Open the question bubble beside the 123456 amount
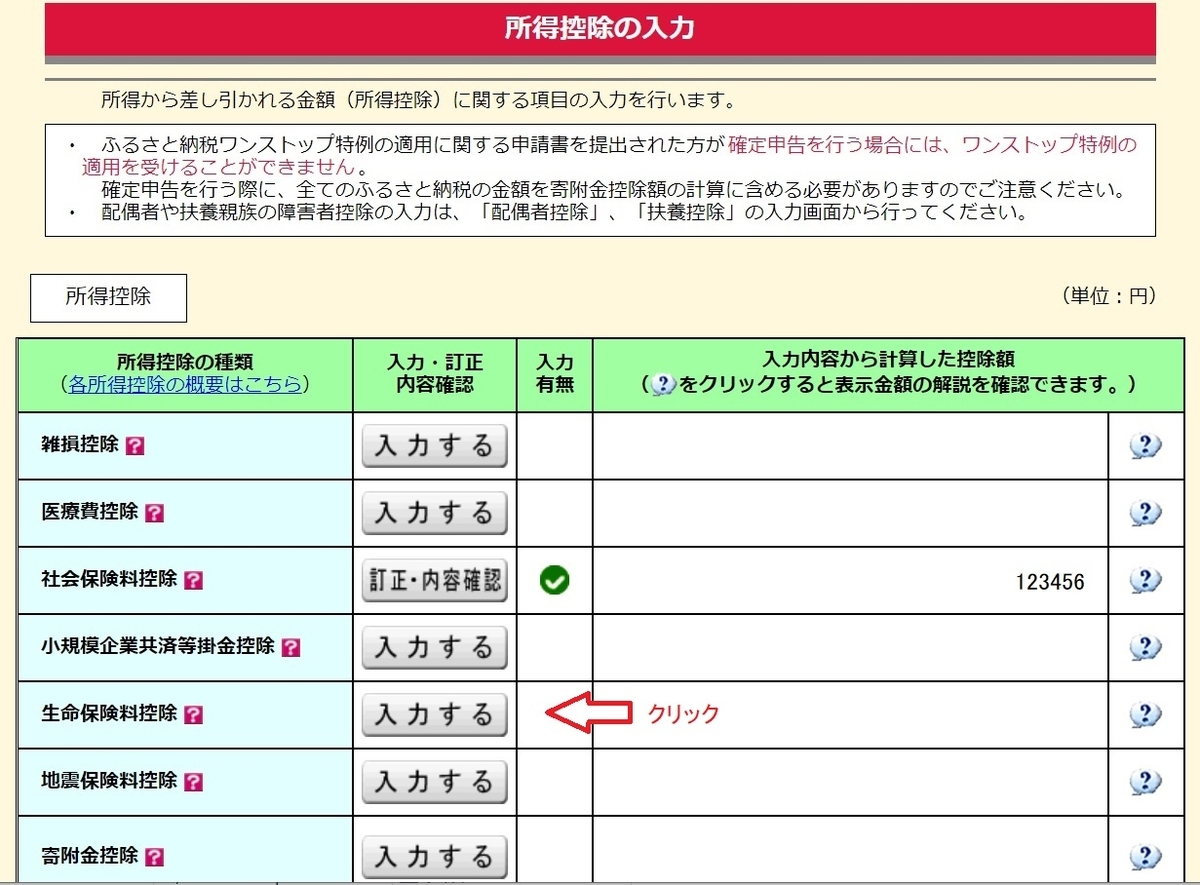Image resolution: width=1200 pixels, height=885 pixels. 1146,580
